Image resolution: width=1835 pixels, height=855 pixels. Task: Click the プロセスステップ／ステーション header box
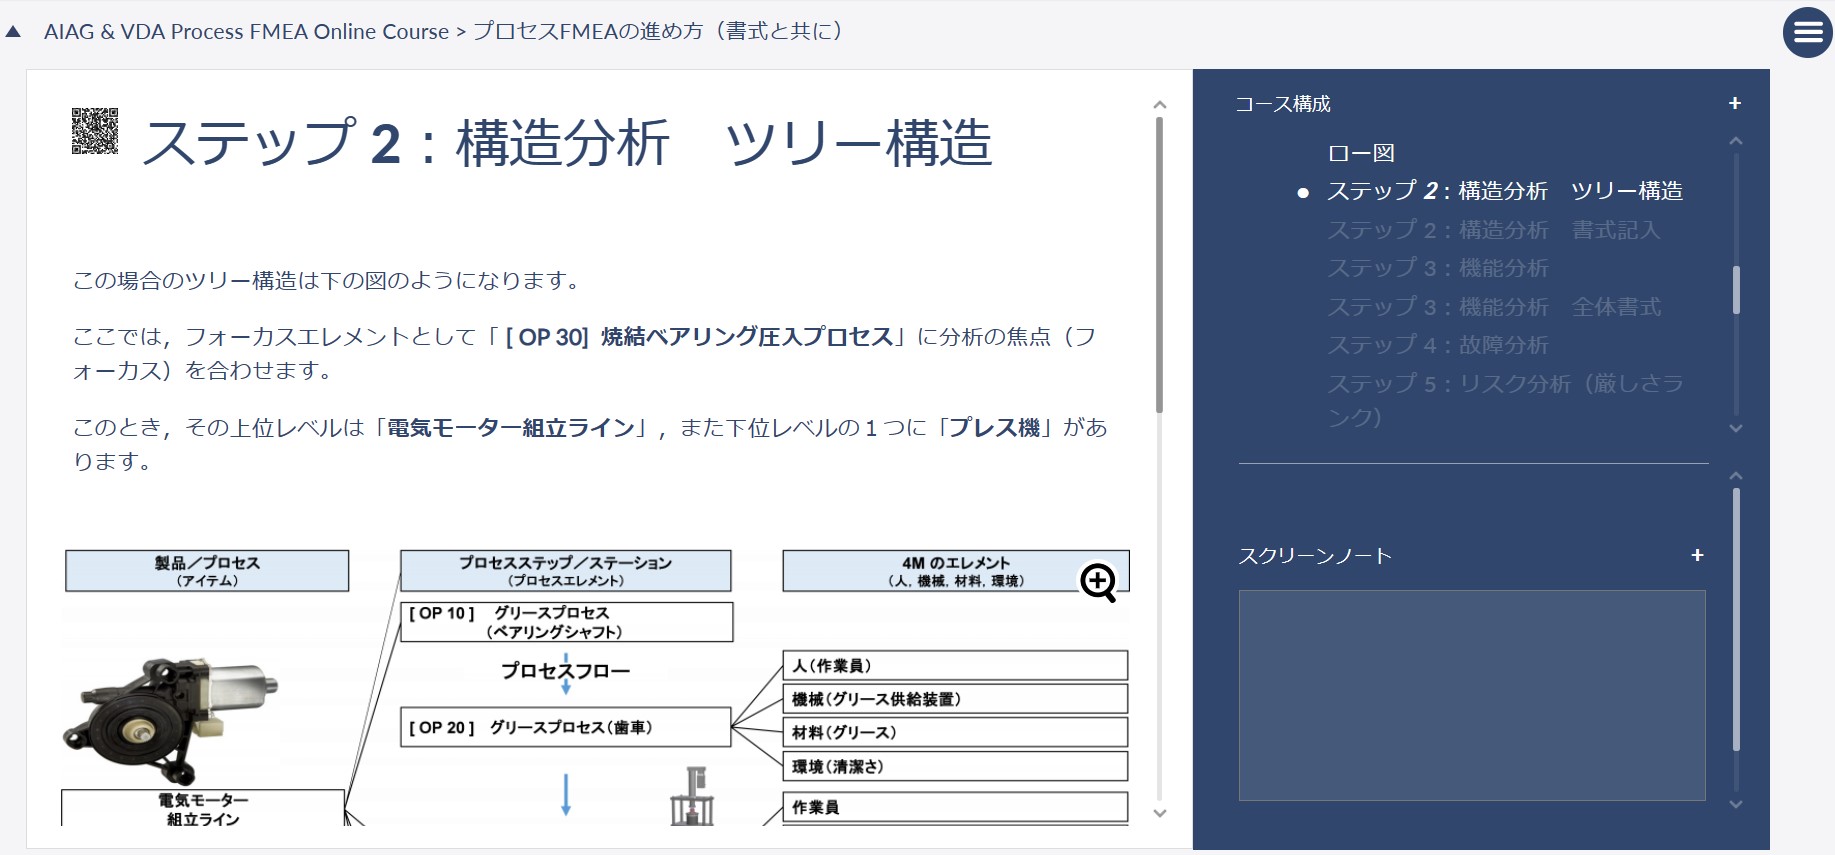[566, 571]
